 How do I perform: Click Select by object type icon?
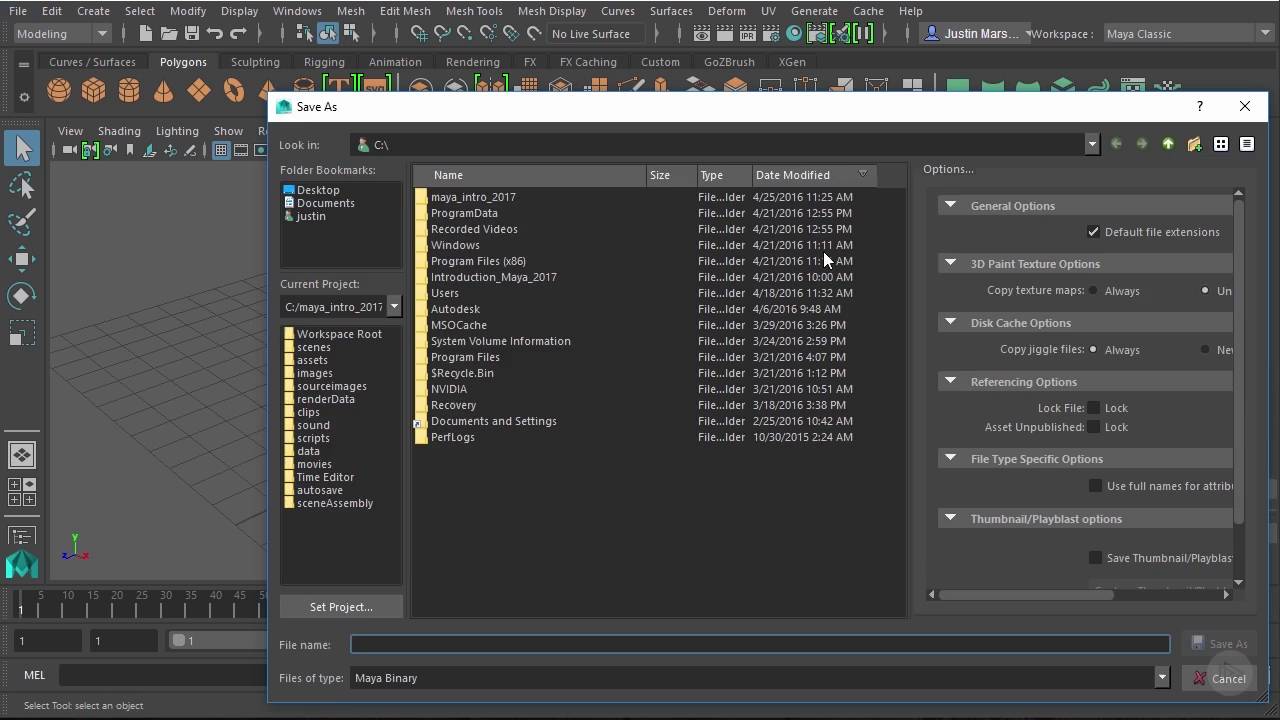click(328, 34)
